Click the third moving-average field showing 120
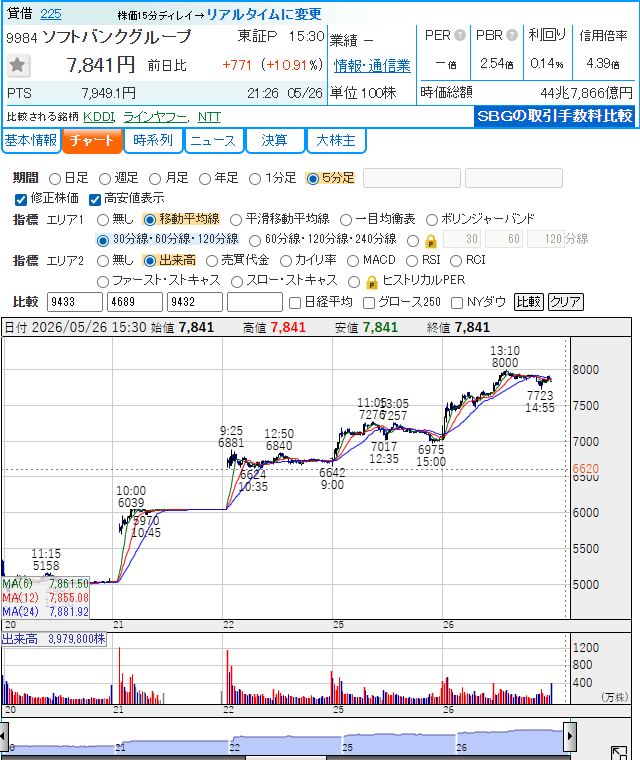The image size is (640, 760). 546,239
